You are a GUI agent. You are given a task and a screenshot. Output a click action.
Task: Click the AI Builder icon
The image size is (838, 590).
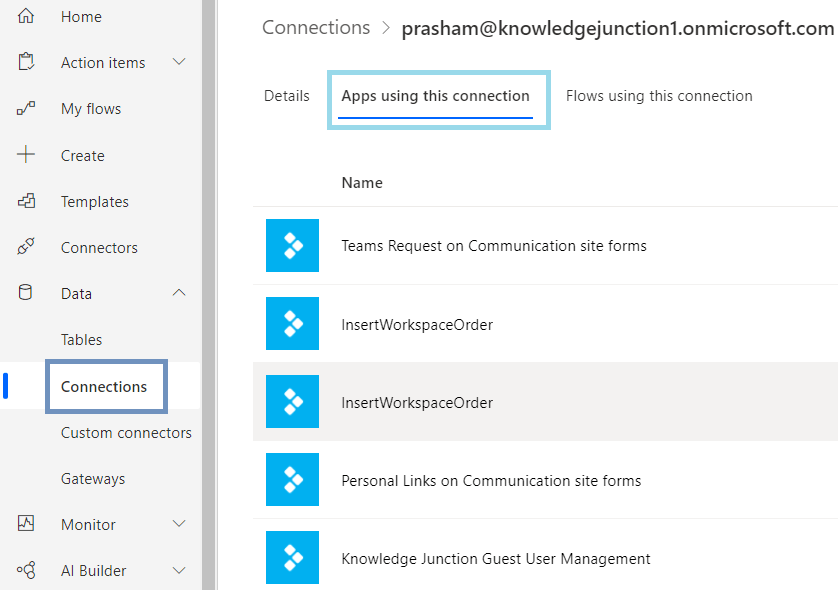click(x=27, y=570)
